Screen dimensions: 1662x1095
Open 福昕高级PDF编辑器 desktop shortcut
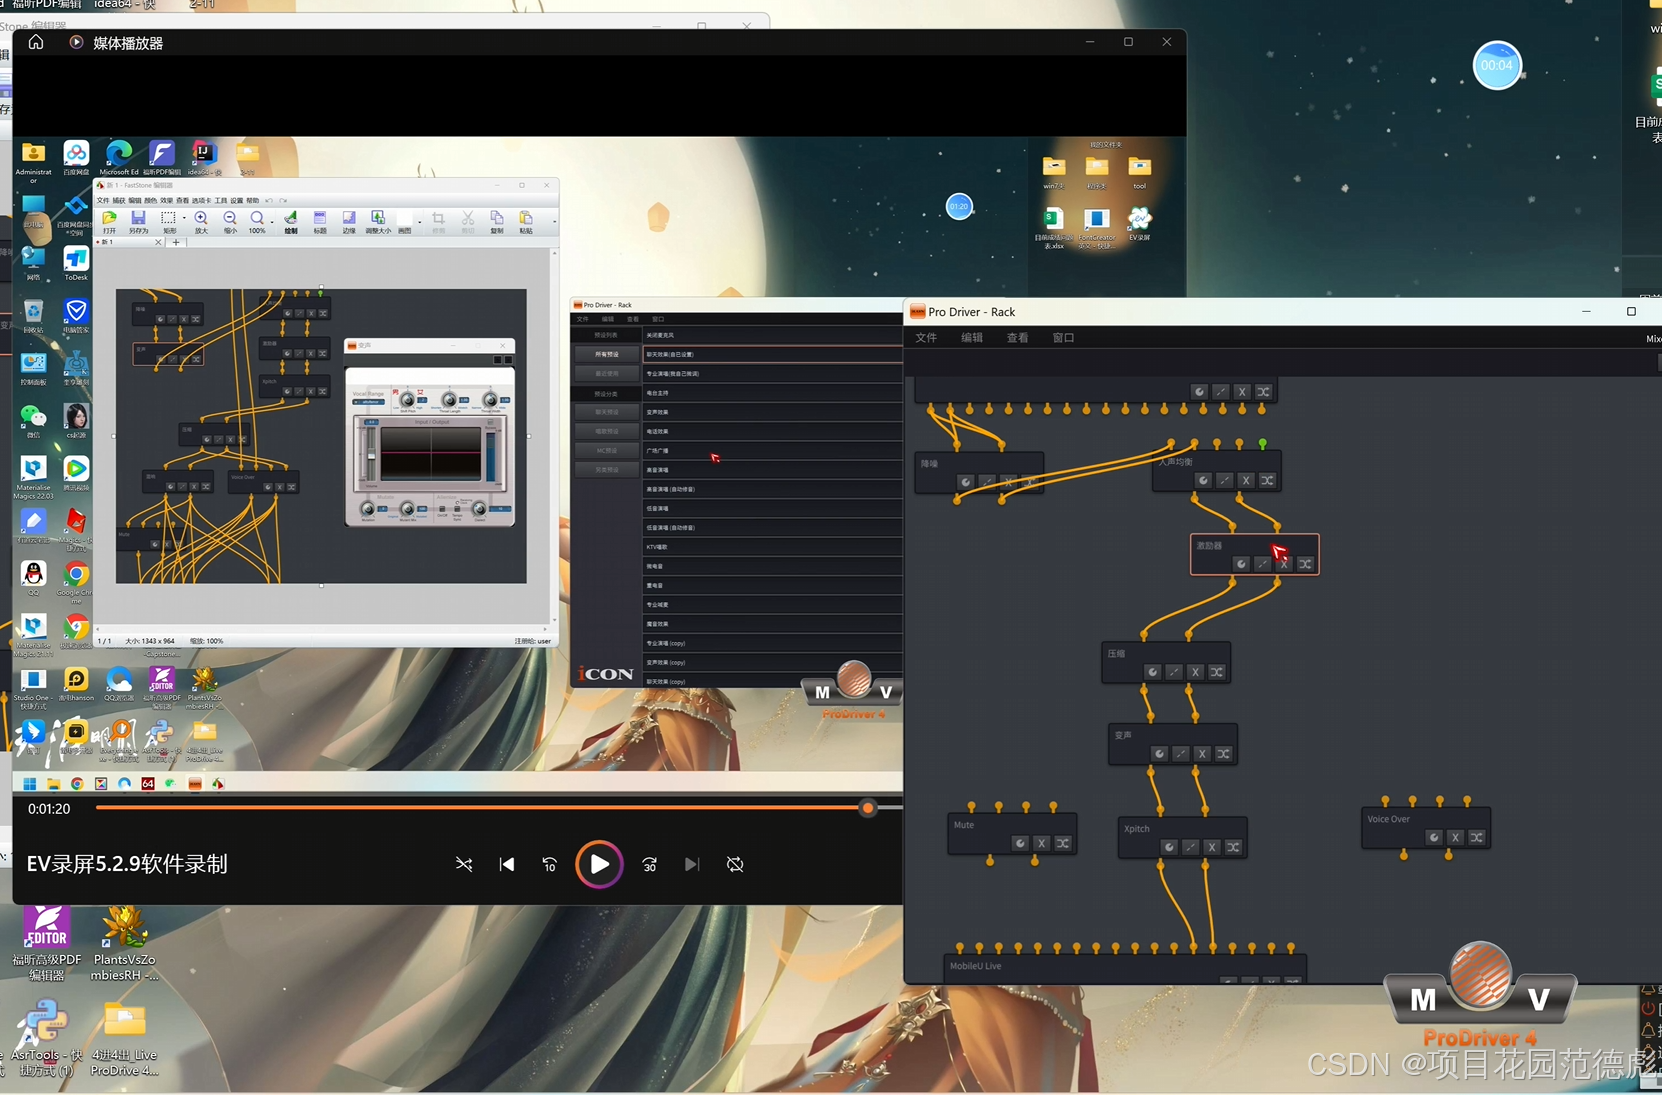click(47, 944)
